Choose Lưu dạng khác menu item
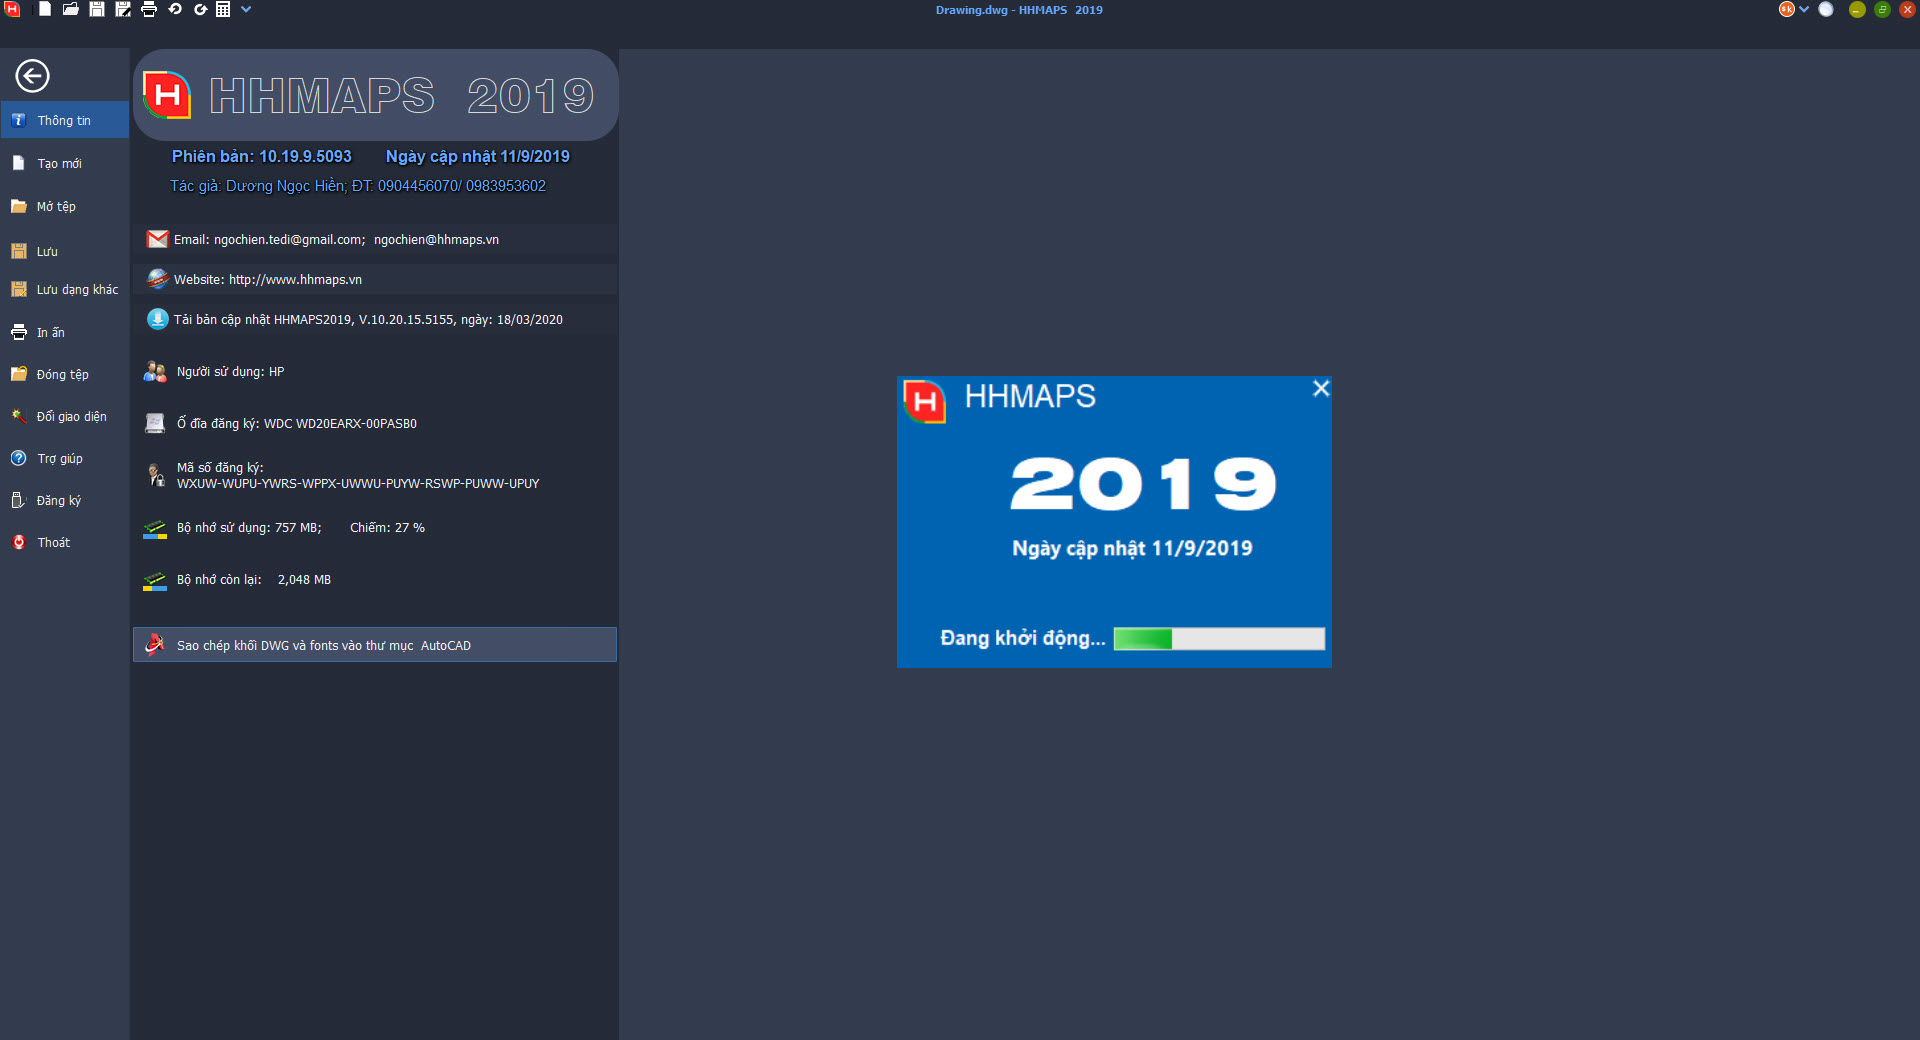Screen dimensions: 1920x1040 (65, 289)
